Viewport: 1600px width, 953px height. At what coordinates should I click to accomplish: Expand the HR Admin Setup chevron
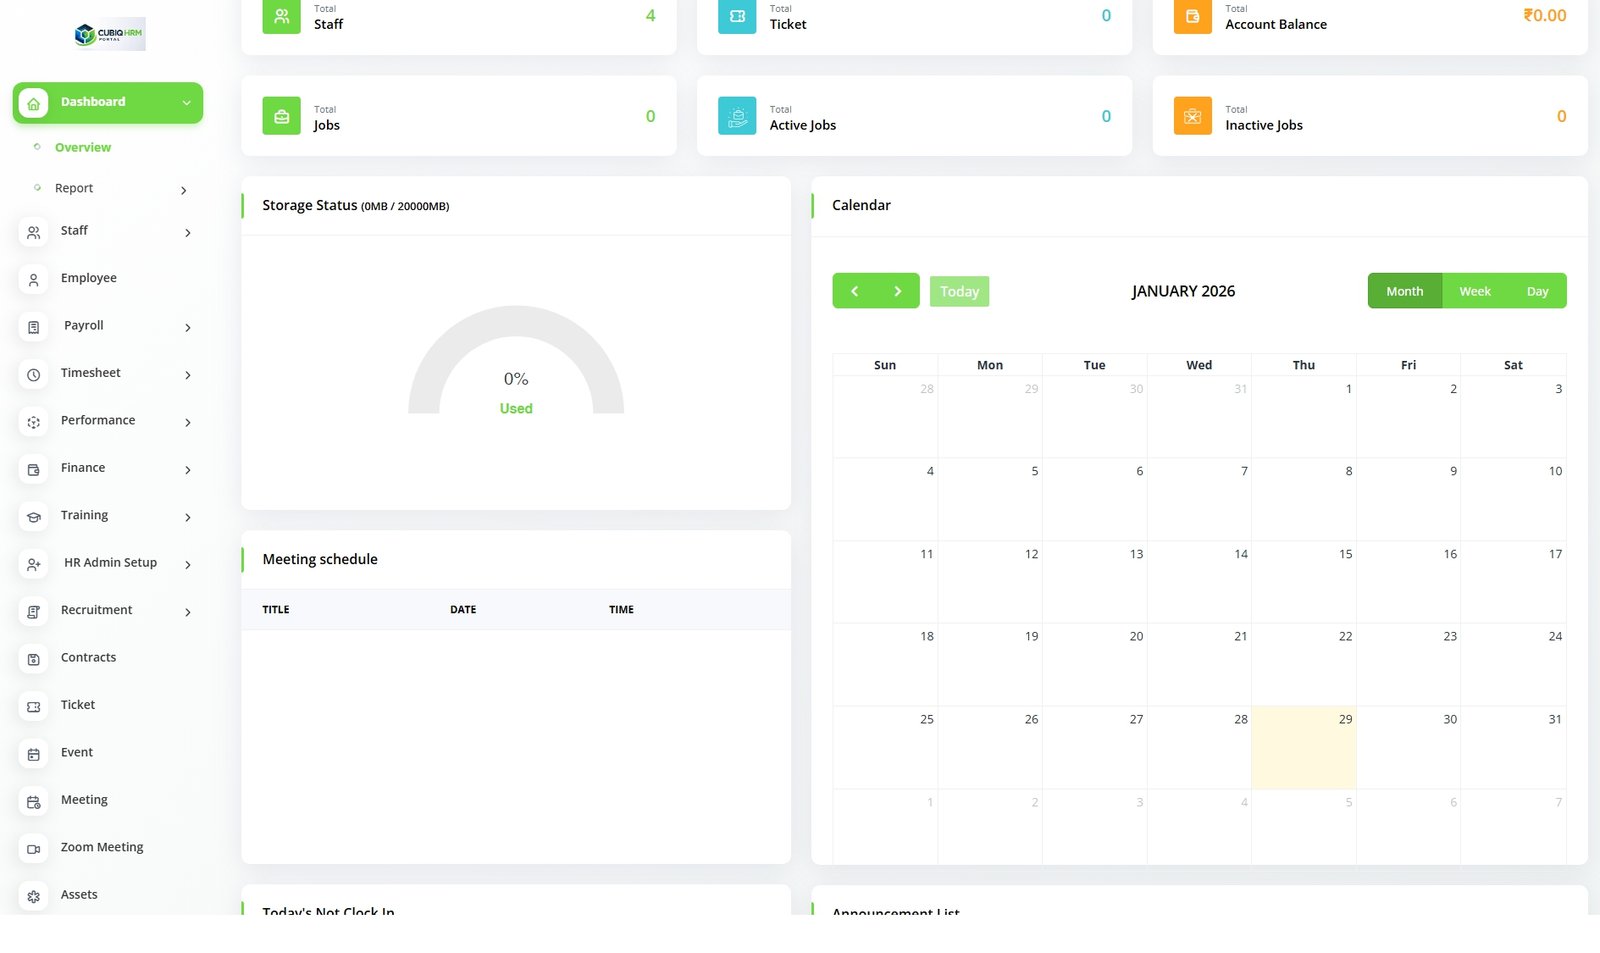(x=187, y=564)
